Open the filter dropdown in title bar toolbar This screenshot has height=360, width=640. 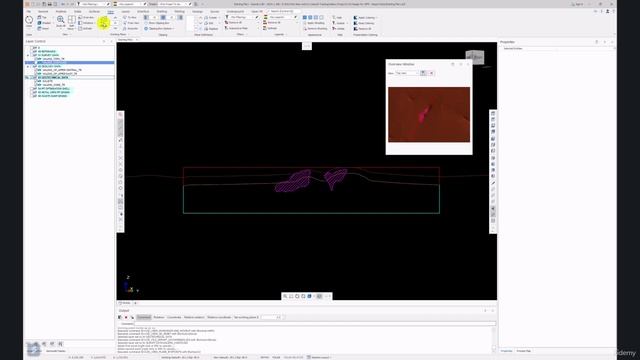(93, 4)
